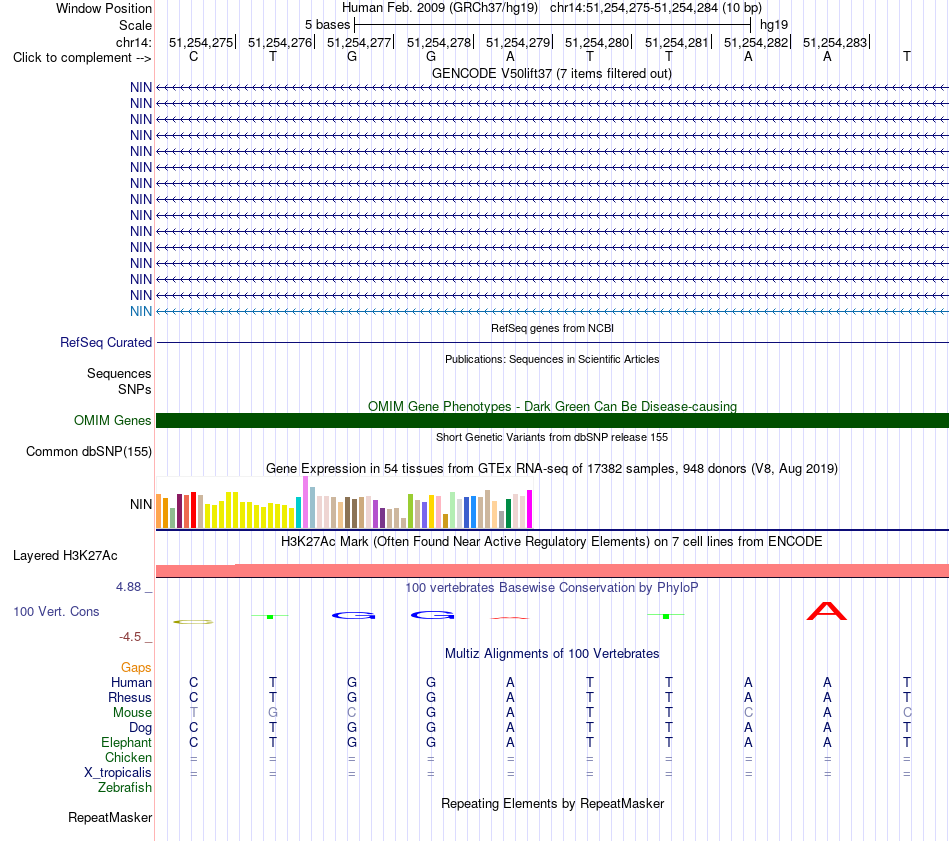
Task: Click the pink H3K27Ac signal bar
Action: point(552,571)
